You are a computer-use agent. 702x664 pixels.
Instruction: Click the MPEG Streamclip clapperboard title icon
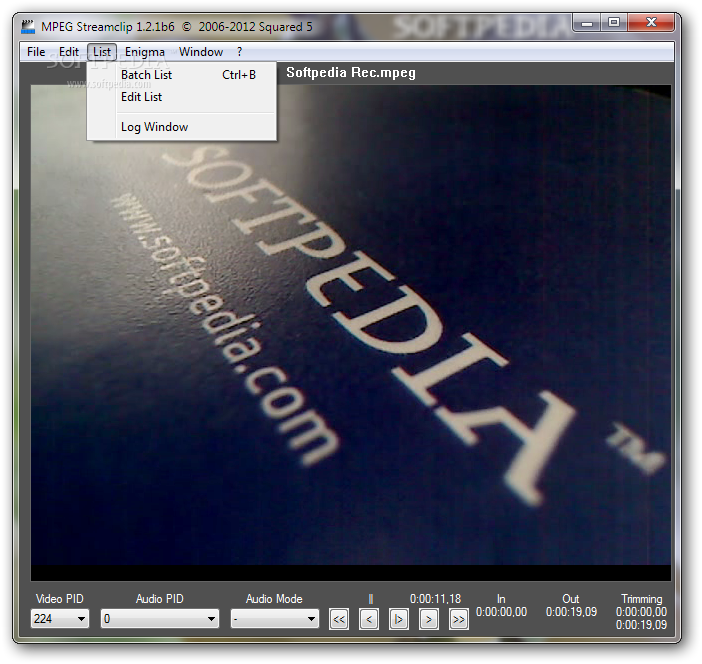pos(28,26)
